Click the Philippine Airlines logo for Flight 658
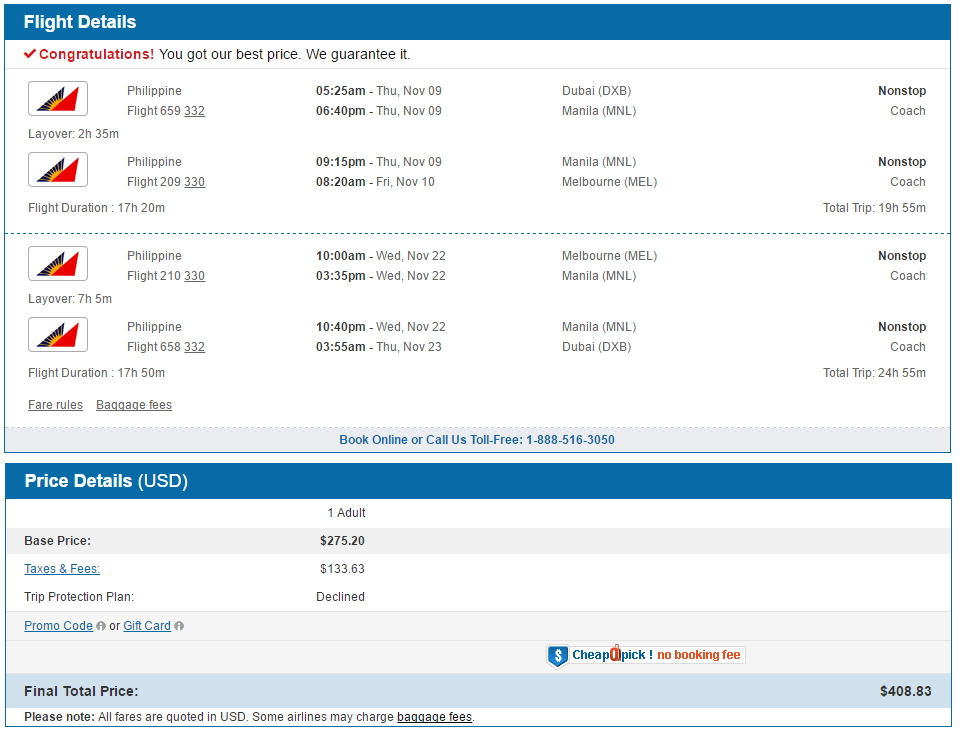 [58, 335]
